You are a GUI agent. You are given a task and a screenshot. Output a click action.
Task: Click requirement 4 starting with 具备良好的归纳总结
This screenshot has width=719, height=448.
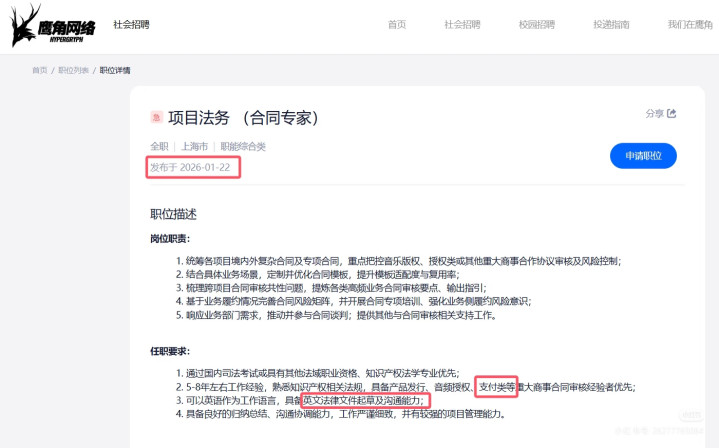click(x=341, y=414)
